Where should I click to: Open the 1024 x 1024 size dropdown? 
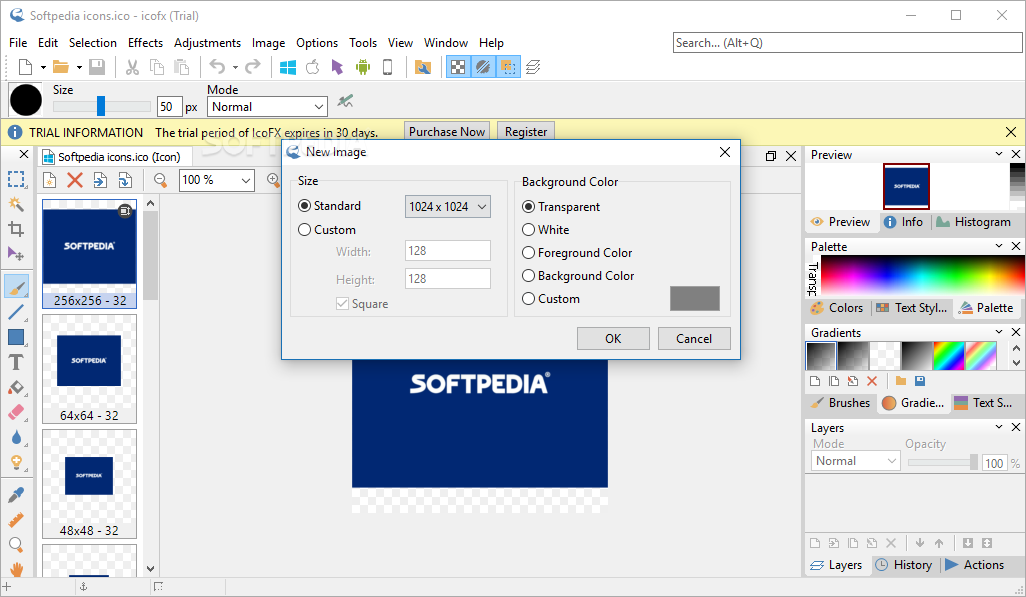[448, 207]
